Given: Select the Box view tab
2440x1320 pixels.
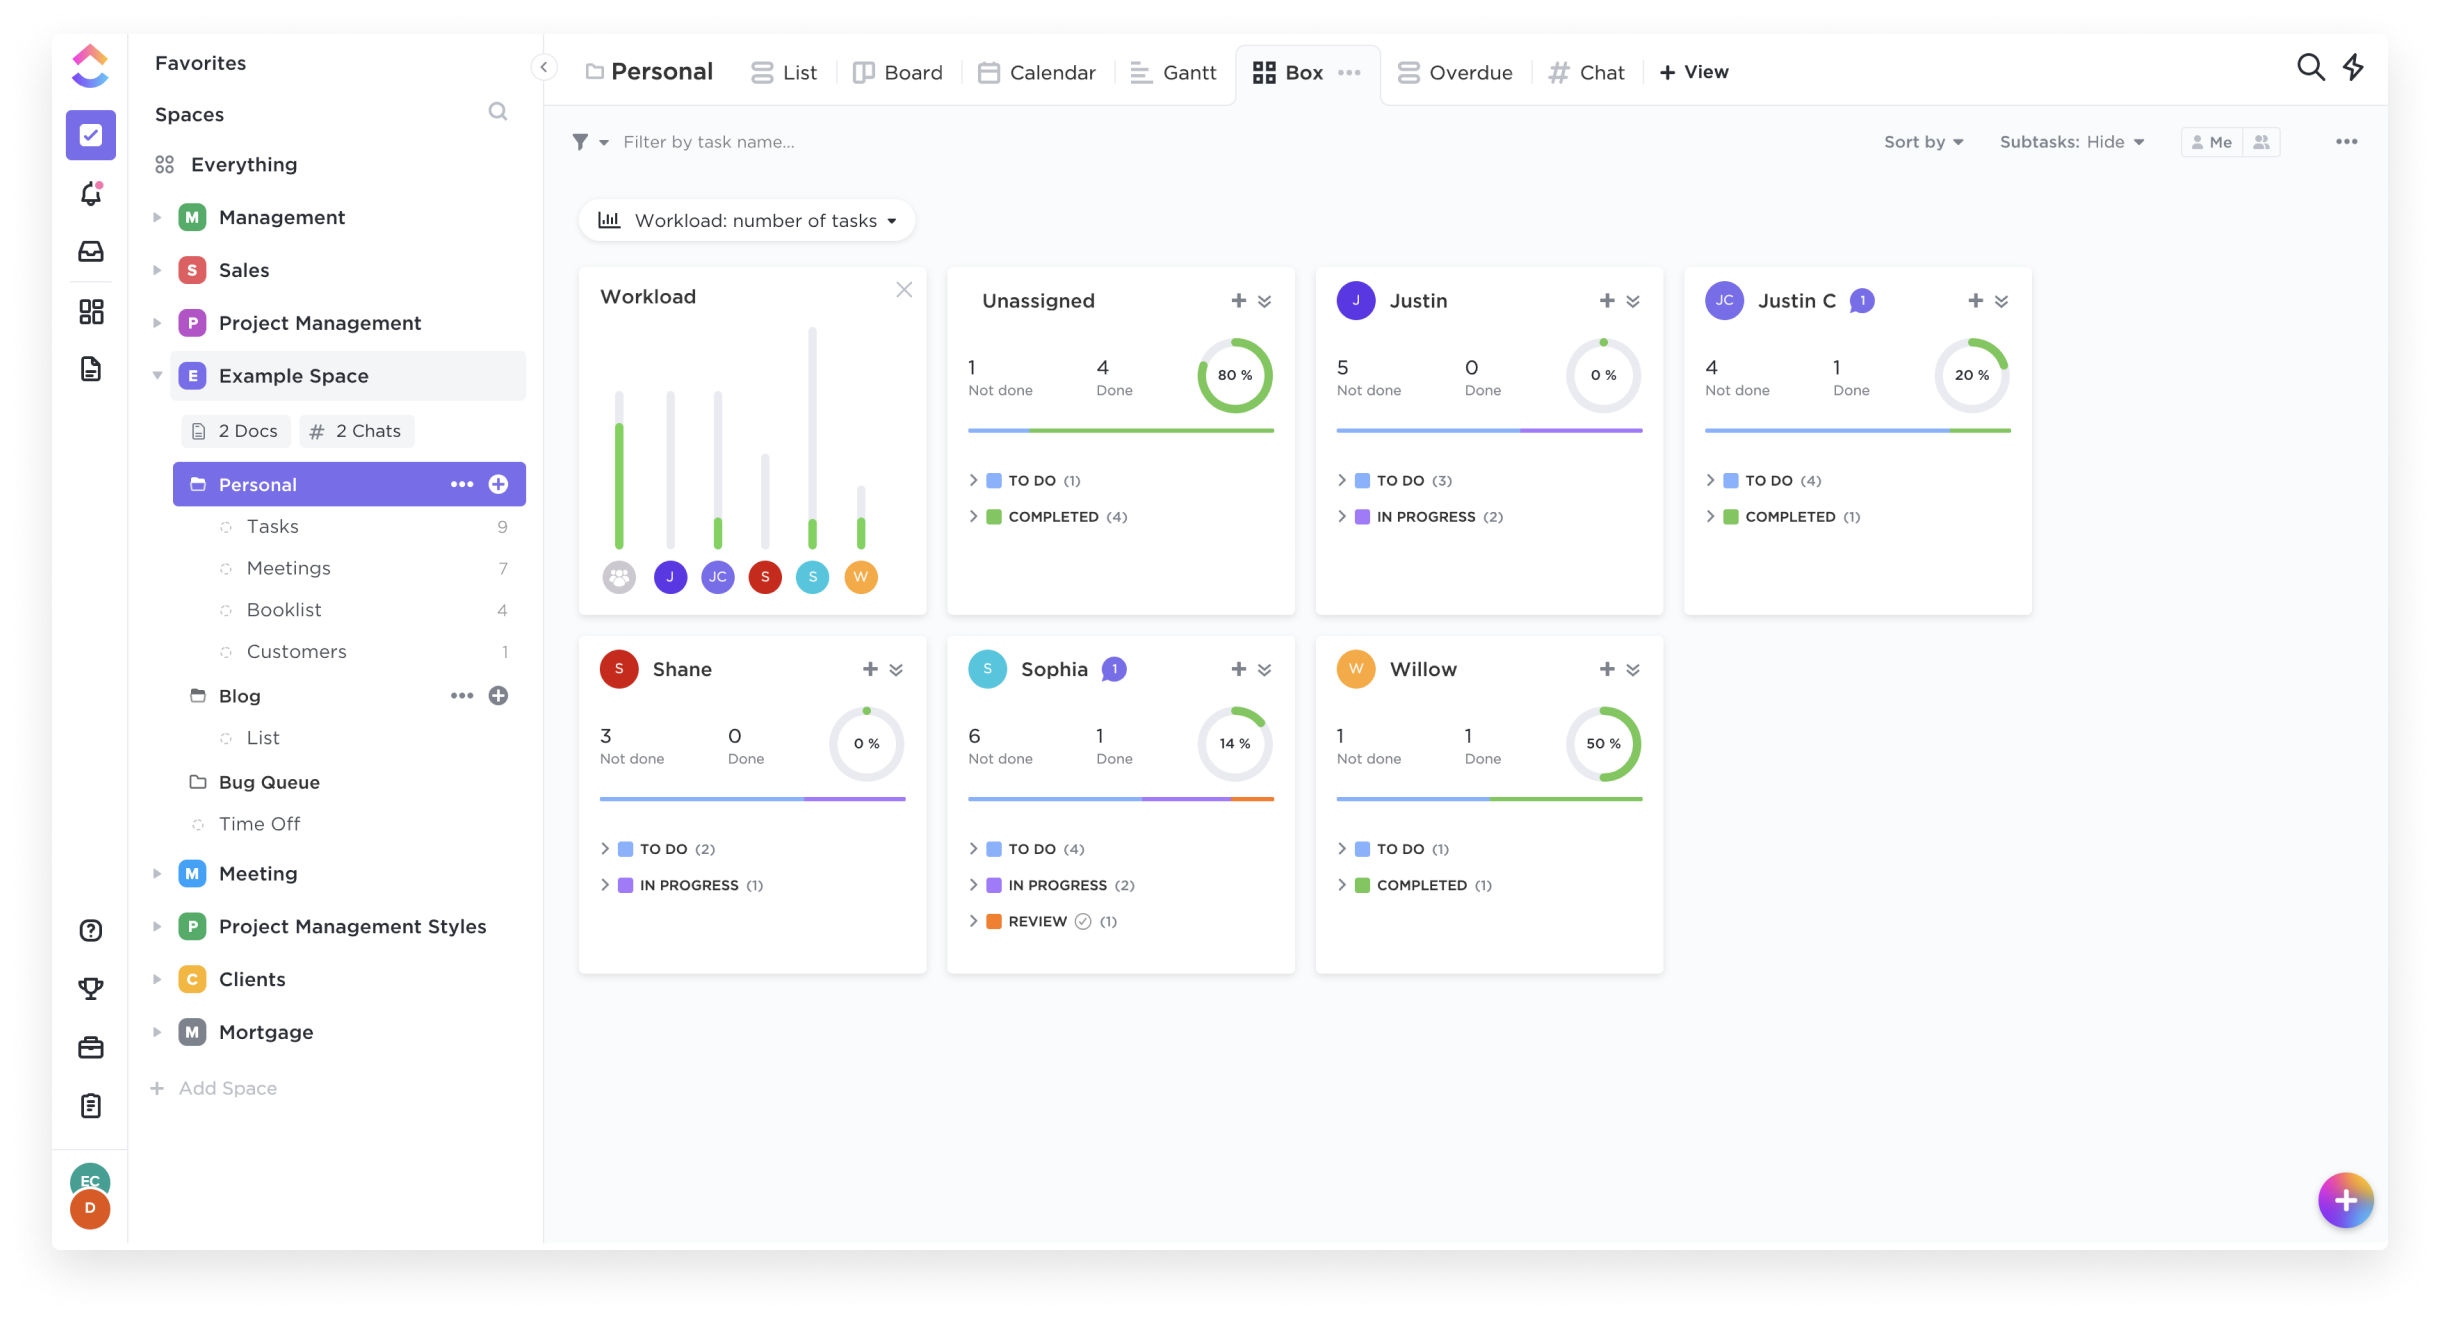Looking at the screenshot, I should click(x=1289, y=72).
